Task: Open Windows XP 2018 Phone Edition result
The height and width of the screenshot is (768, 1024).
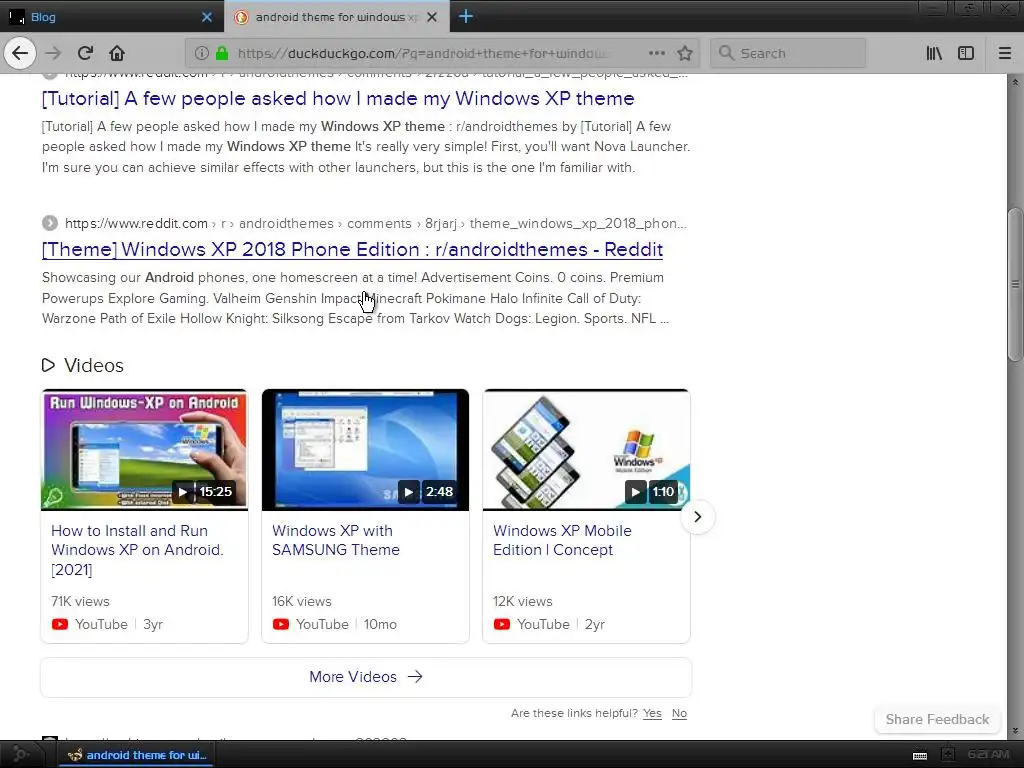Action: (x=352, y=249)
